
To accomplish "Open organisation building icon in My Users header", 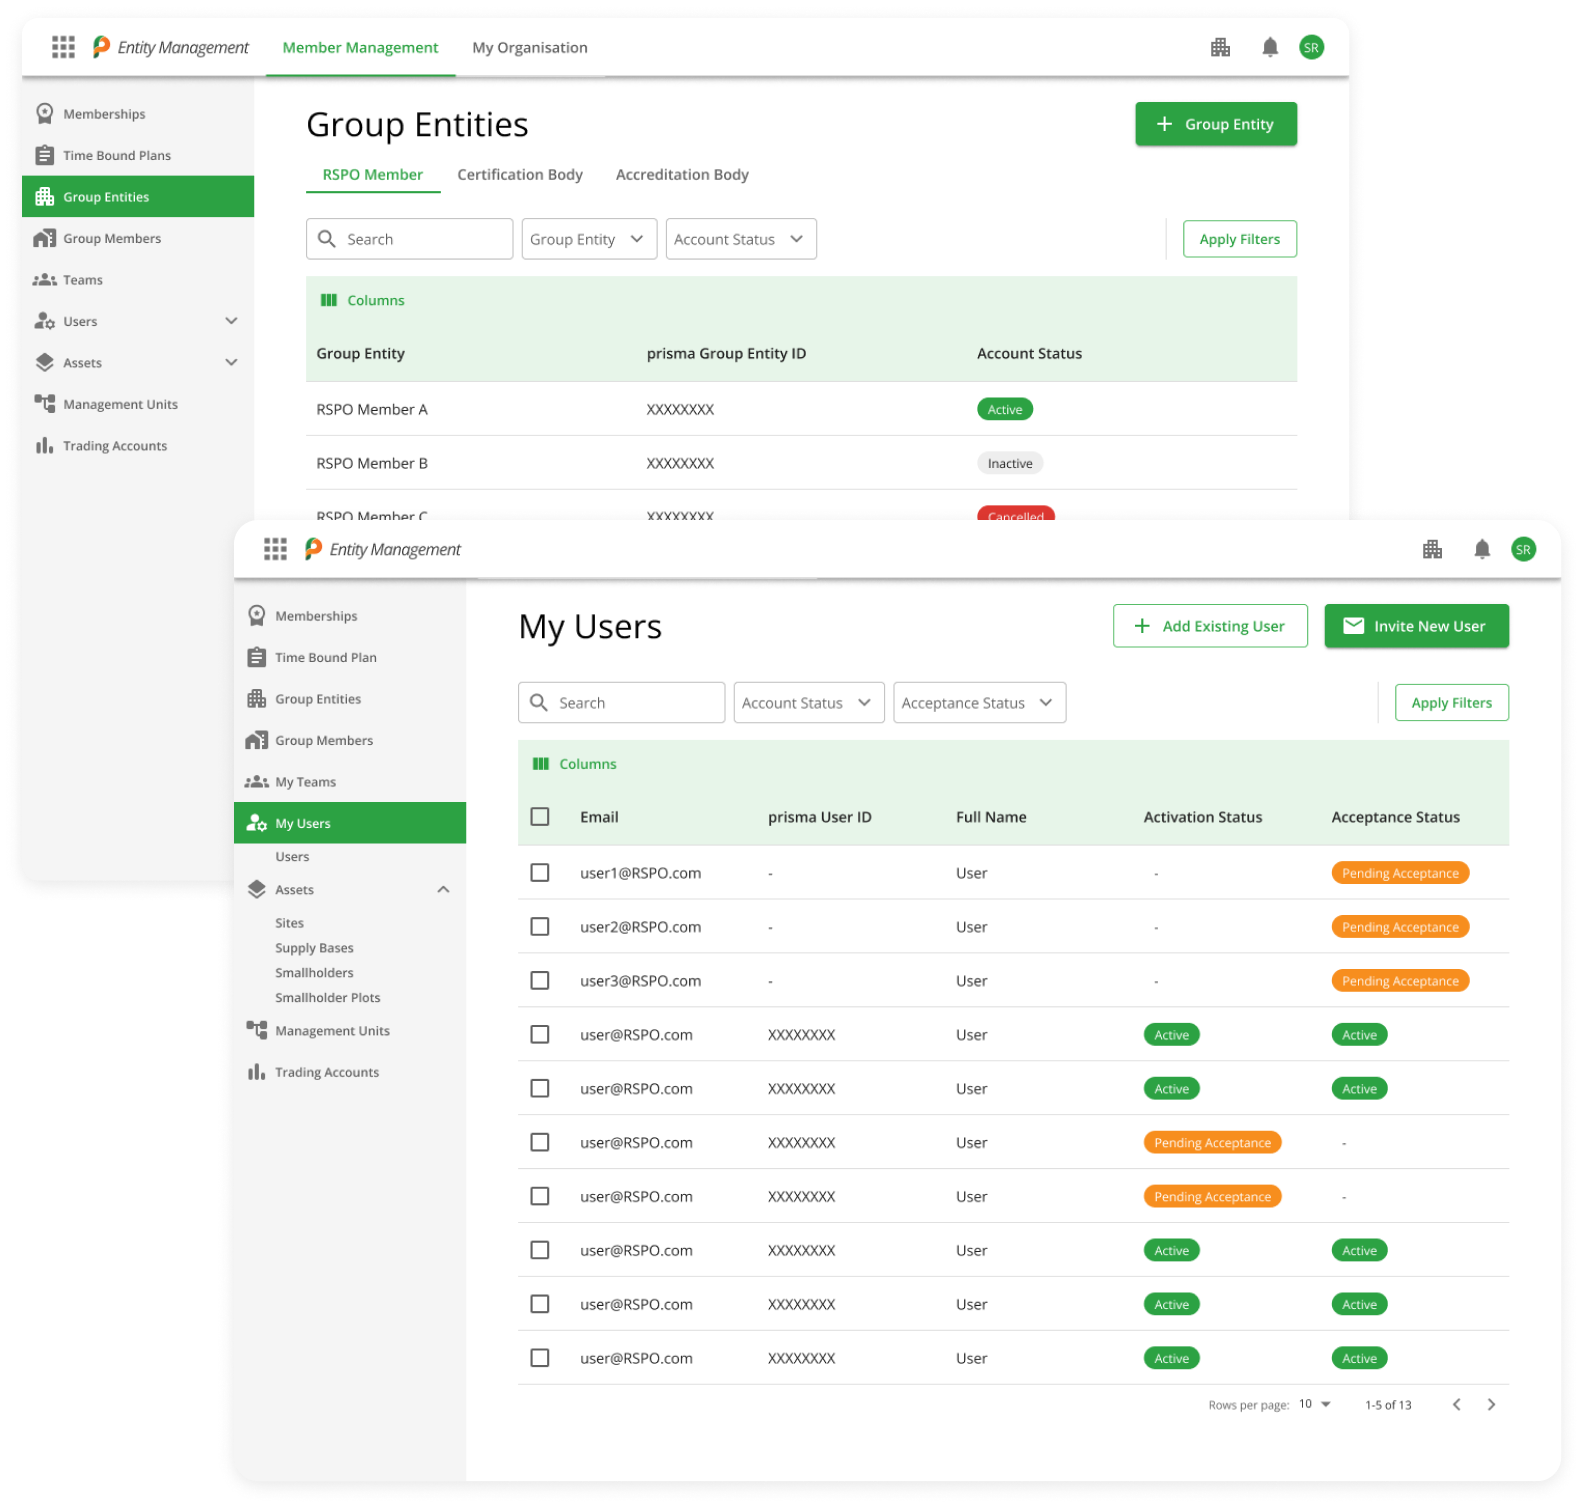I will click(1432, 549).
